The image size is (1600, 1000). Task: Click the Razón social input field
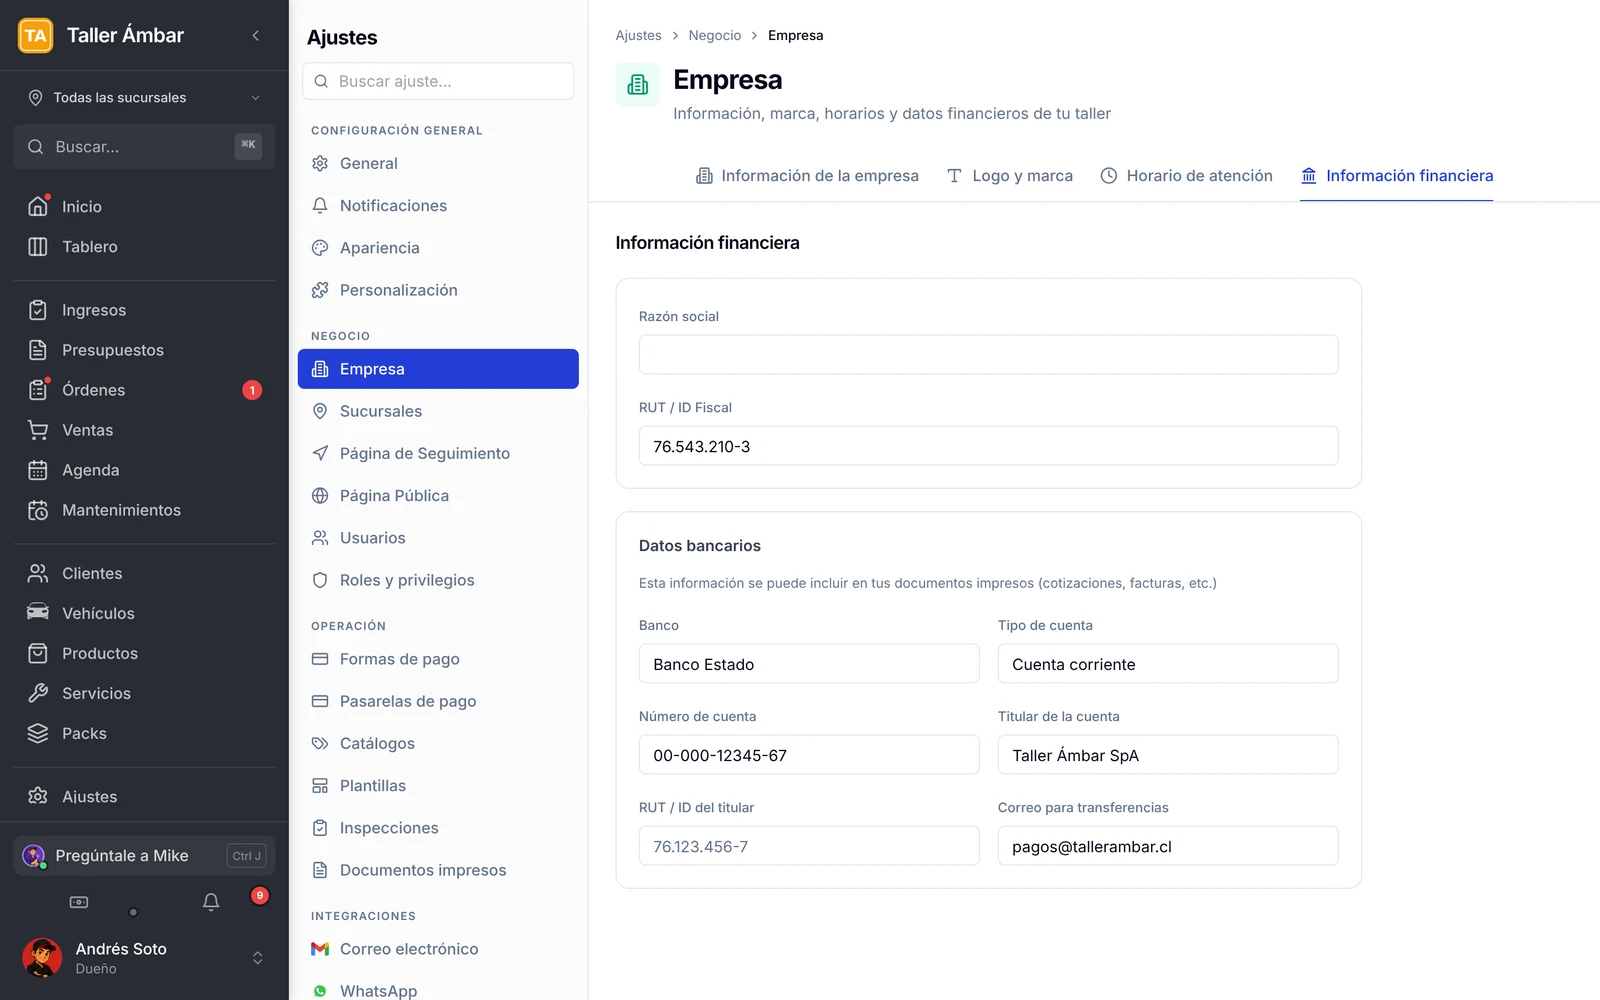988,355
